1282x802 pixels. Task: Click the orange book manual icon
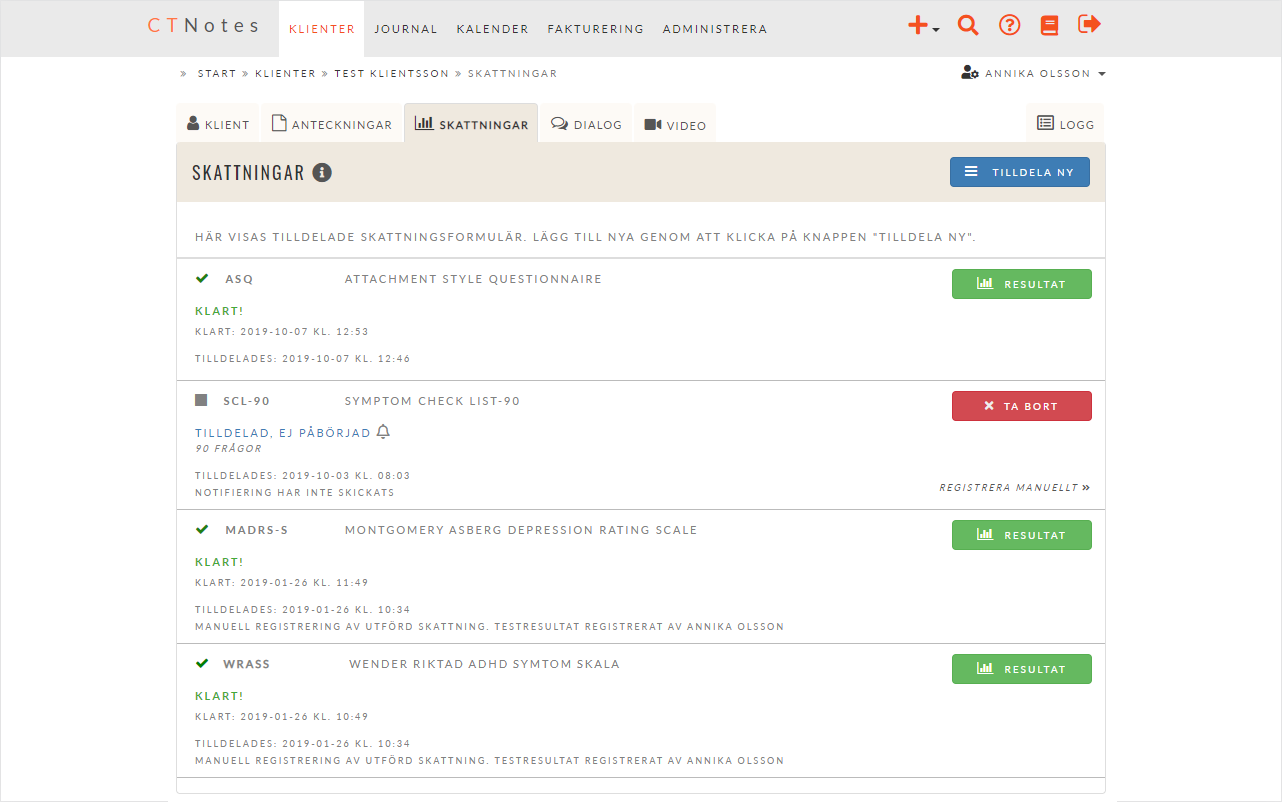pyautogui.click(x=1049, y=26)
